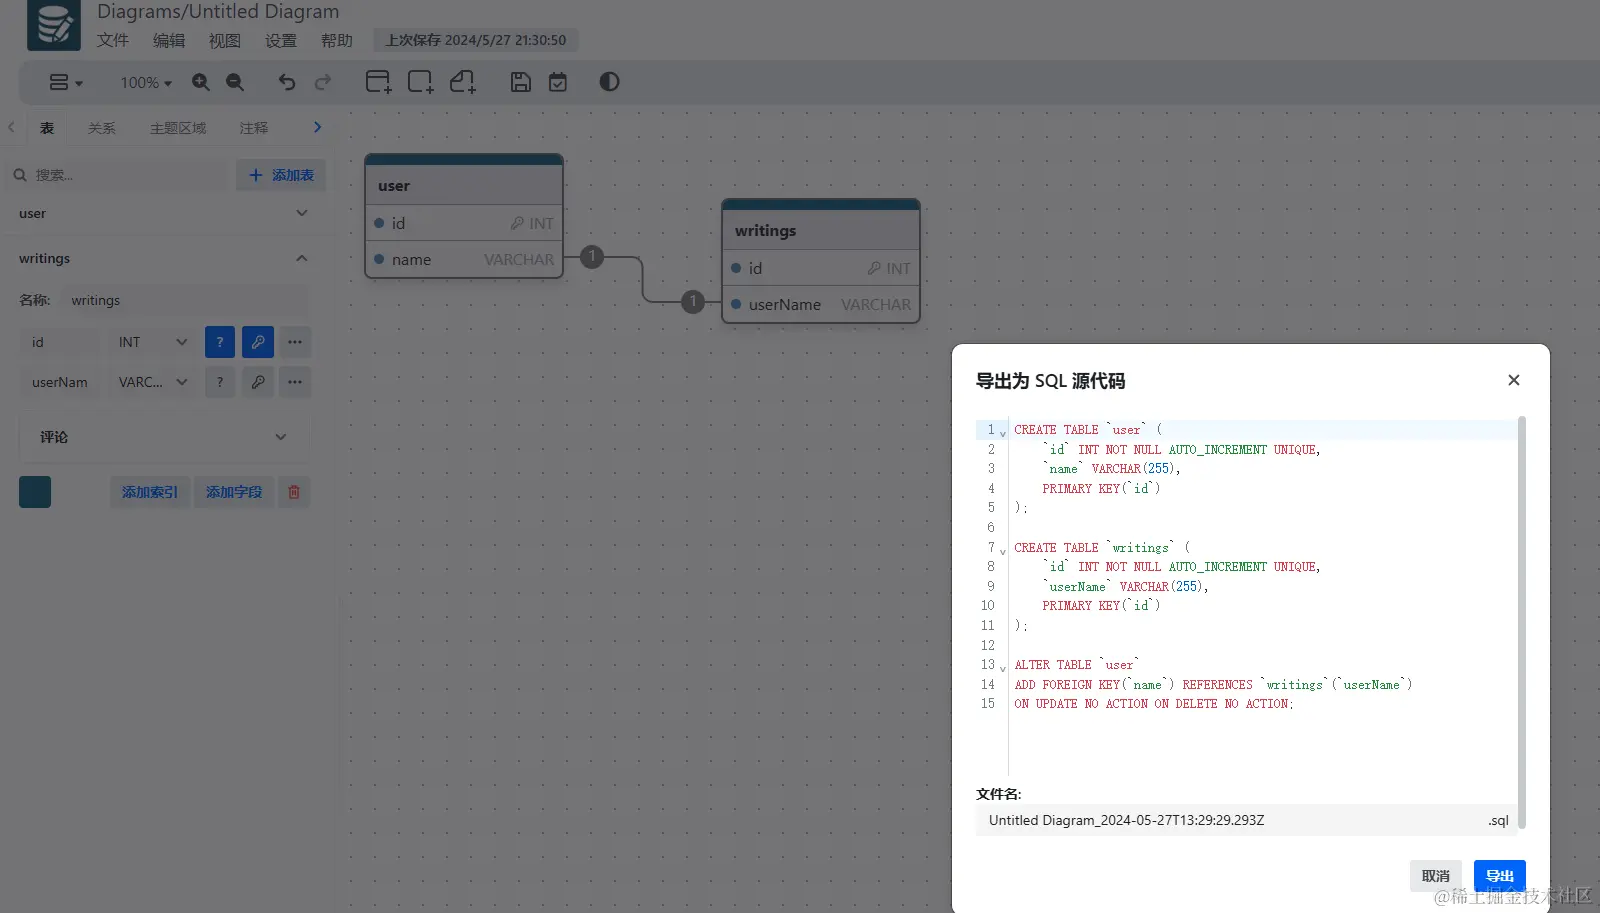Click the Diagrams/Untitled Diagram title
Screen dimensions: 1600x913
218,12
